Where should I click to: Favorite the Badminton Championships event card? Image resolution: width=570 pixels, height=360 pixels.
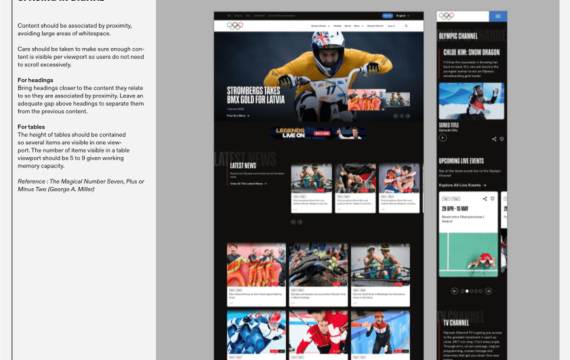[492, 199]
